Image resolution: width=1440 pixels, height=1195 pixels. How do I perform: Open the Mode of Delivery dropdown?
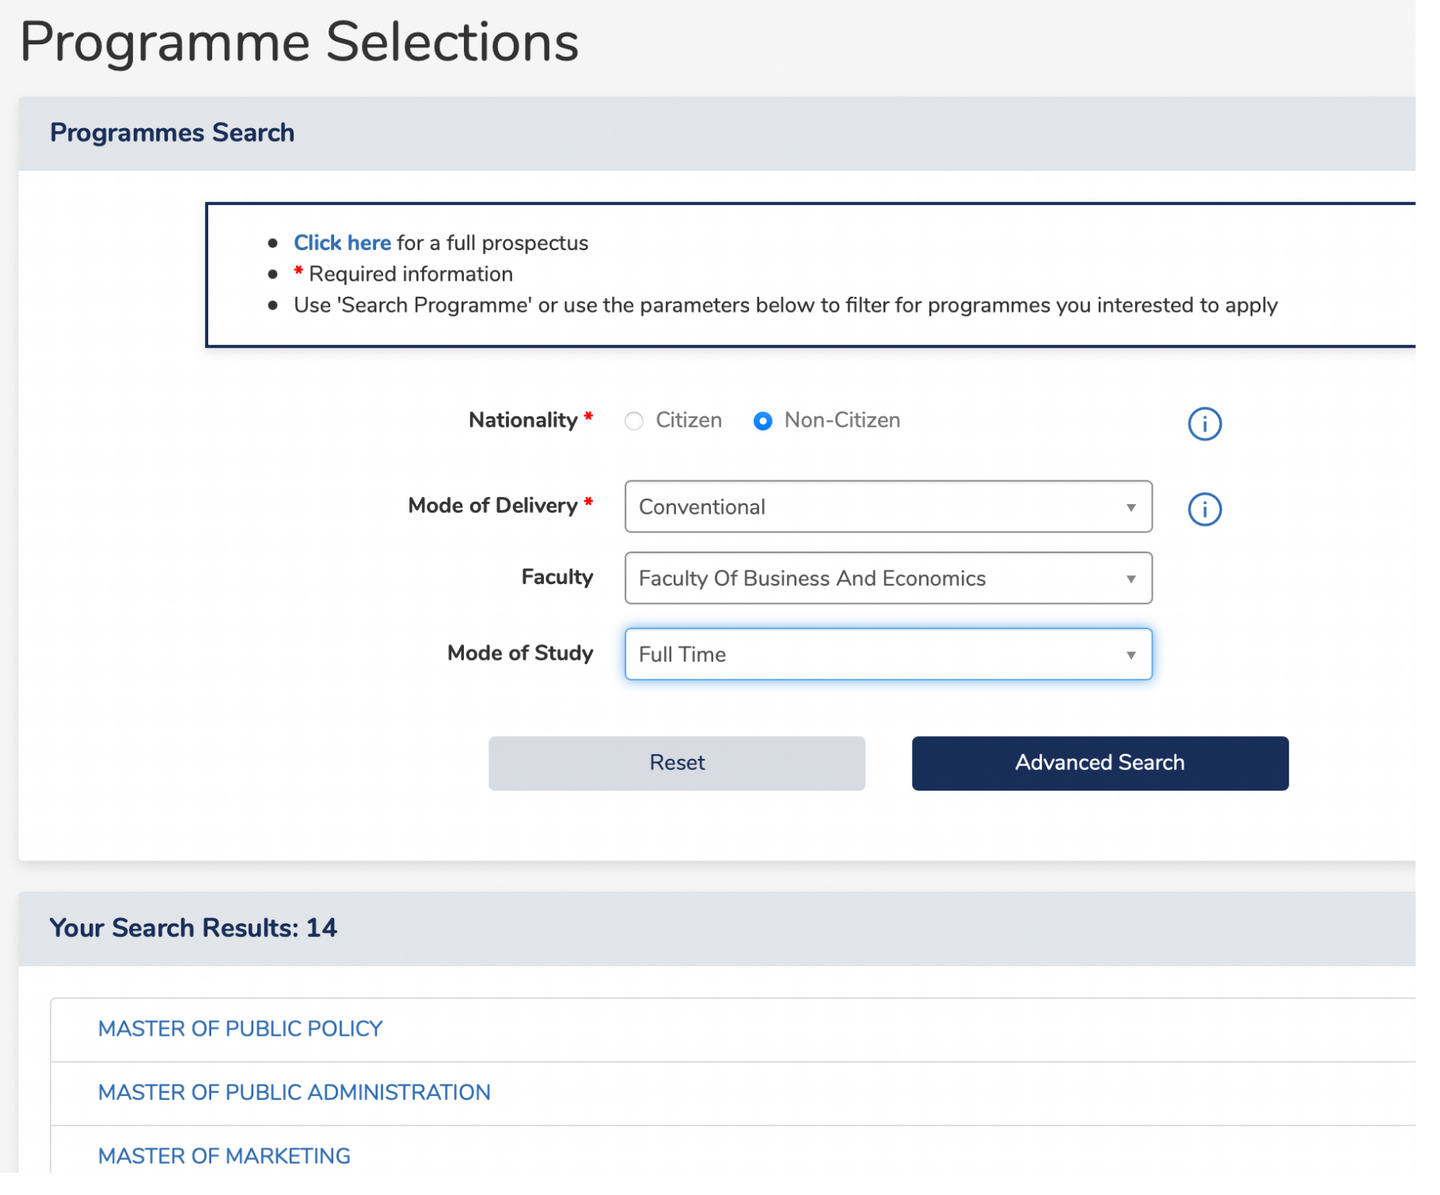coord(888,507)
